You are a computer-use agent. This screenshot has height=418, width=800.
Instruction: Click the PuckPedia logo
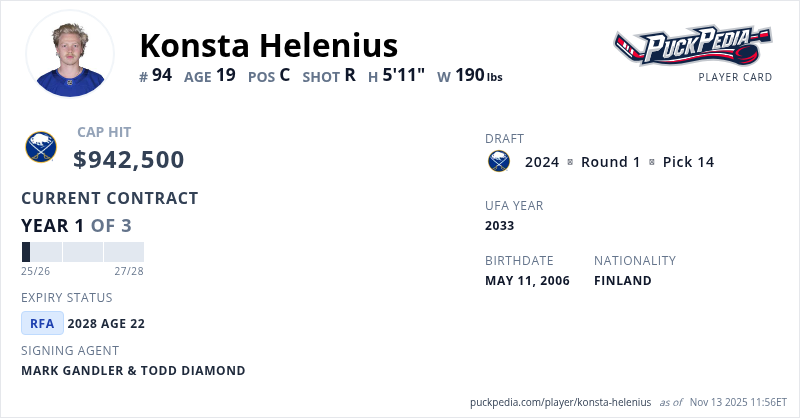click(692, 46)
